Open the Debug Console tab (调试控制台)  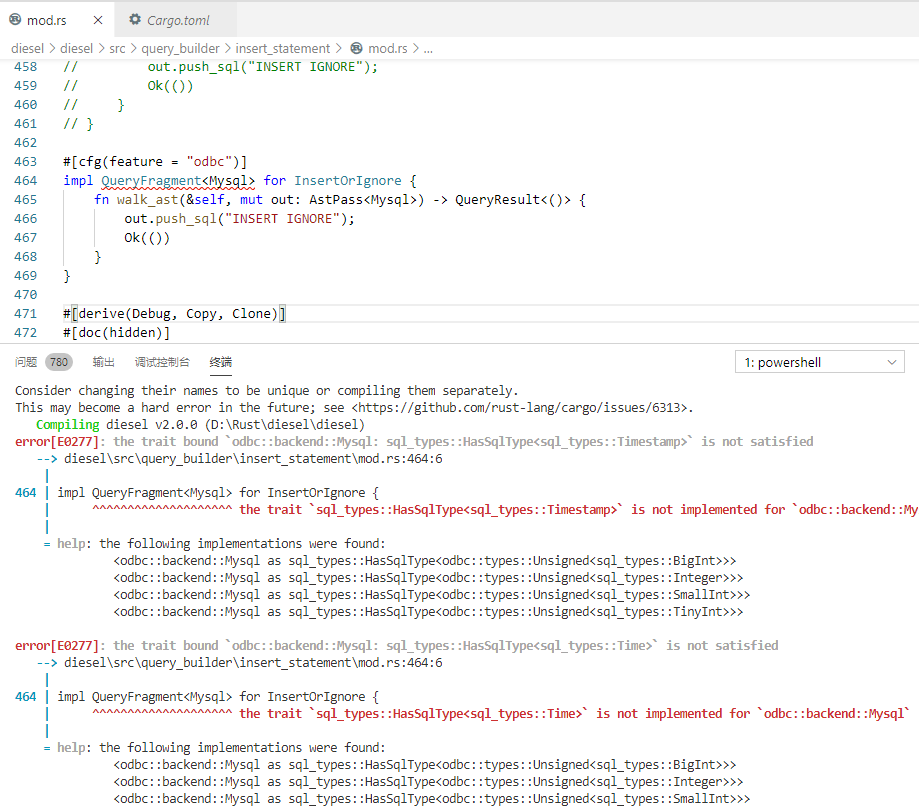tap(162, 362)
